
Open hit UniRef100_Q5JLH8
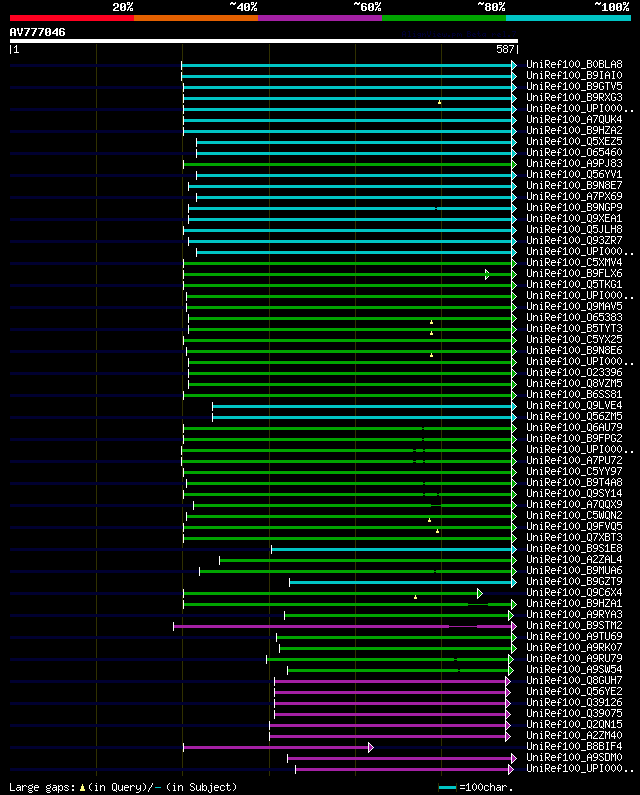(x=574, y=230)
